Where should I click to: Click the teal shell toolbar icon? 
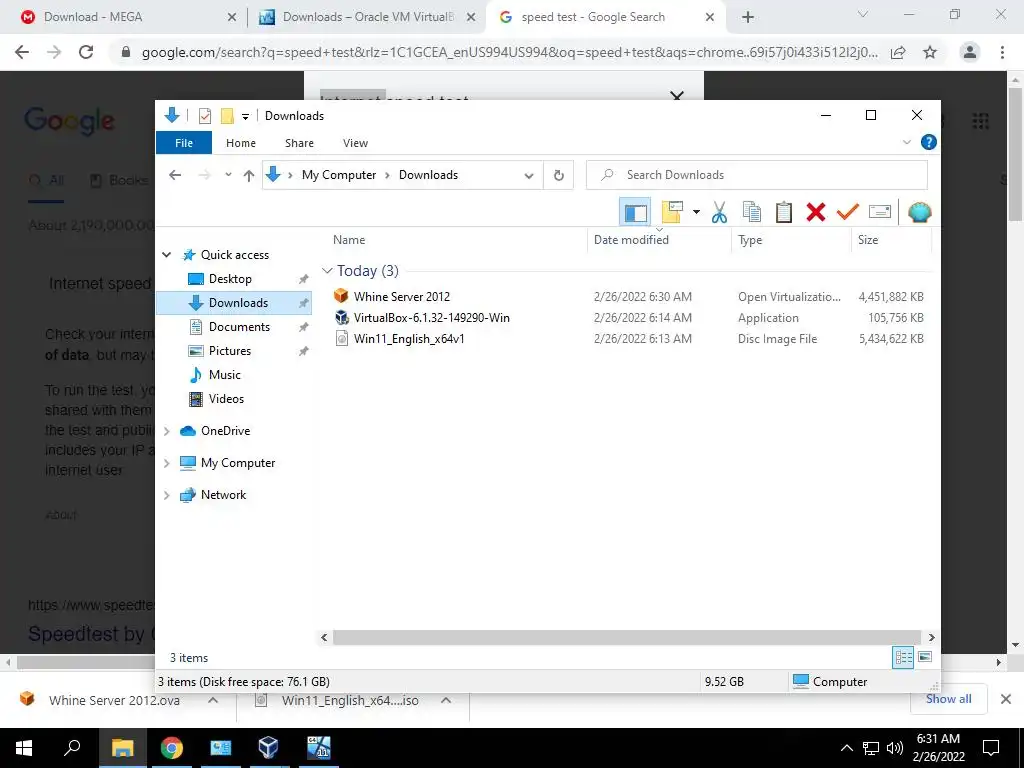[x=920, y=212]
